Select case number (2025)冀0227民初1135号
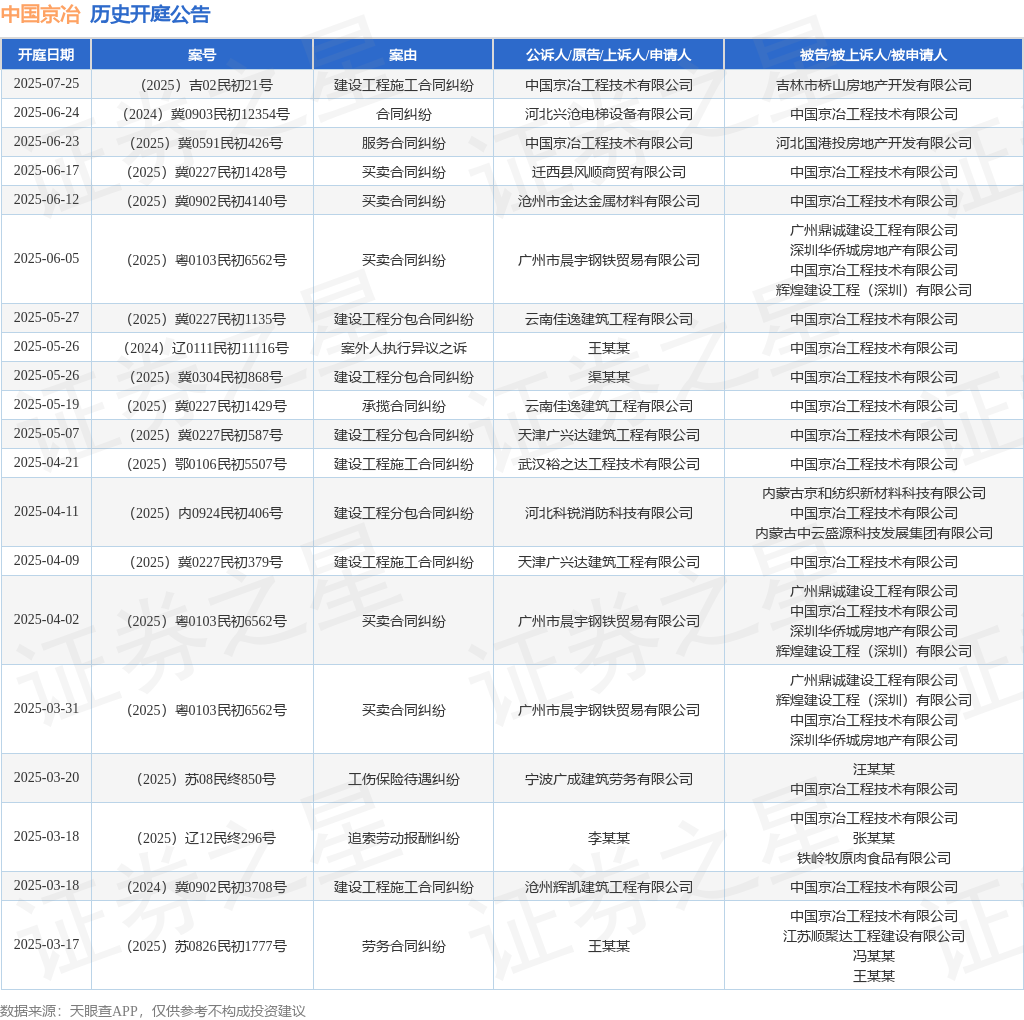This screenshot has height=1020, width=1024. (206, 319)
